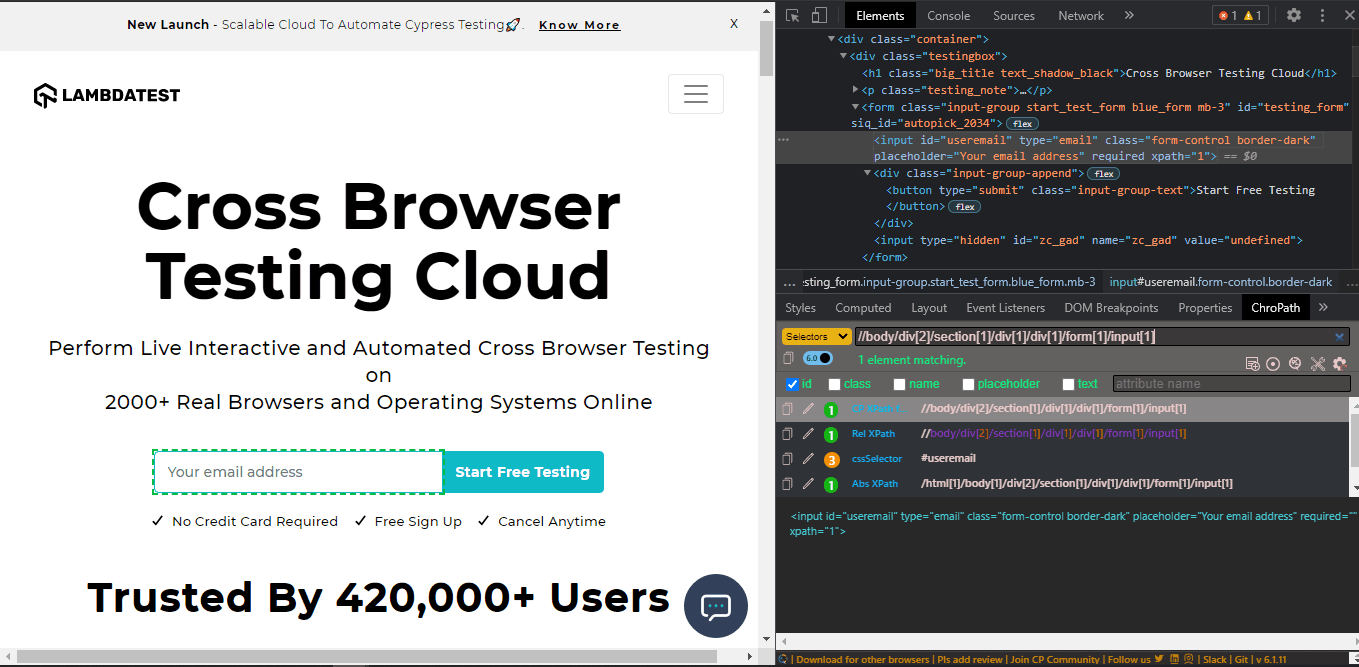Click the Know More link in banner

(579, 25)
